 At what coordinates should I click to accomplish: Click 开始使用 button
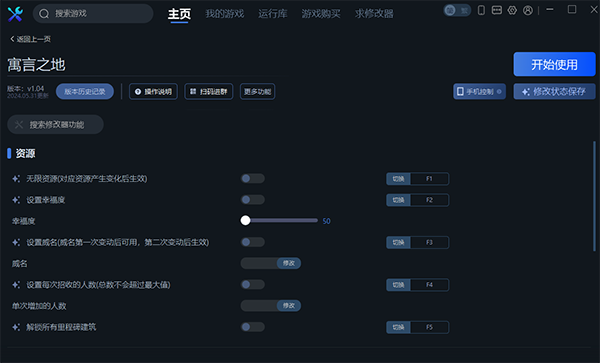[x=554, y=64]
